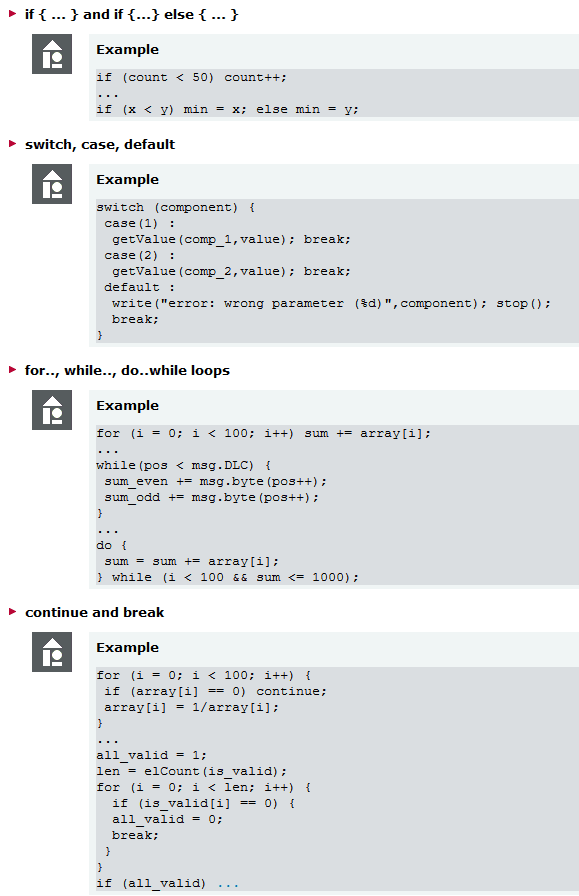579x896 pixels.
Task: Click the blue ellipsis after 'if (all_valid)'
Action: coord(228,884)
